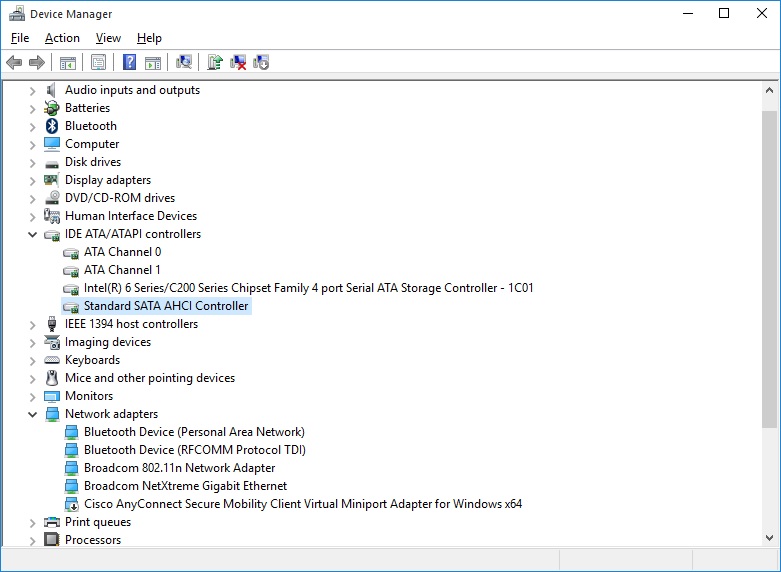Click the scrollbar up arrow
781x572 pixels.
click(x=770, y=90)
